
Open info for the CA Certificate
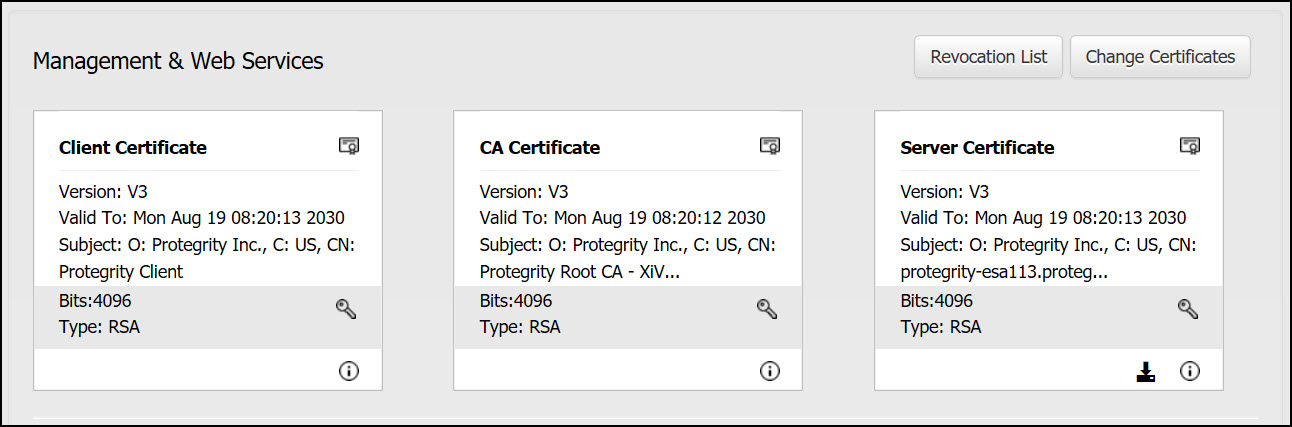[x=769, y=371]
